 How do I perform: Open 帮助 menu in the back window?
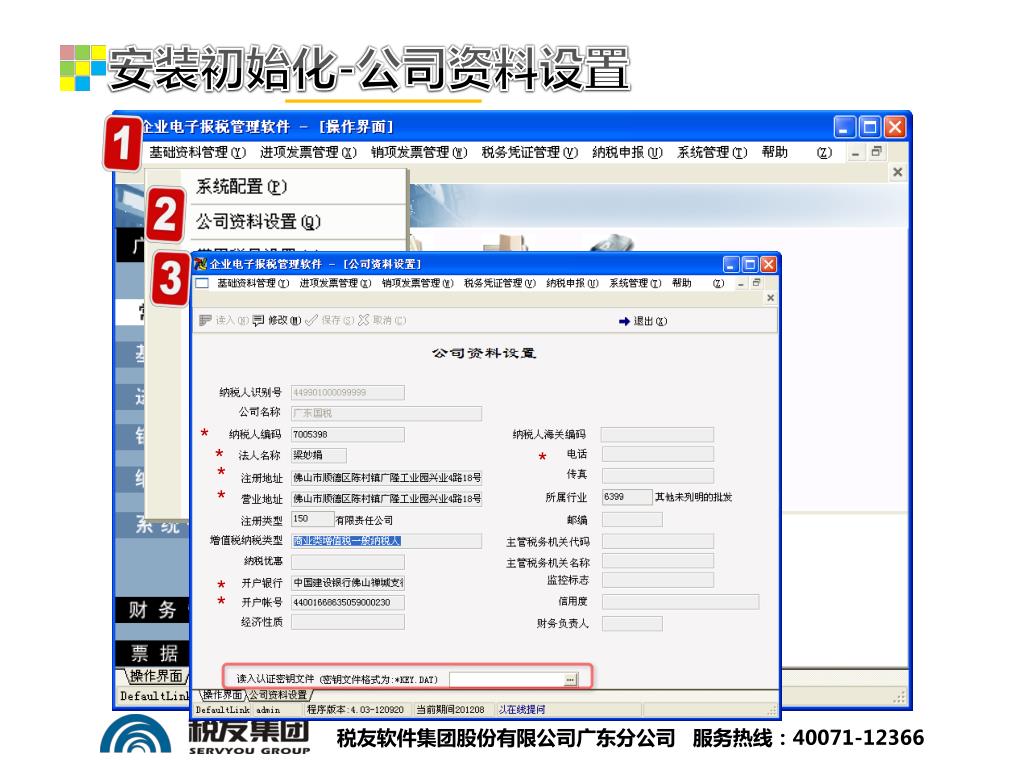(x=775, y=152)
